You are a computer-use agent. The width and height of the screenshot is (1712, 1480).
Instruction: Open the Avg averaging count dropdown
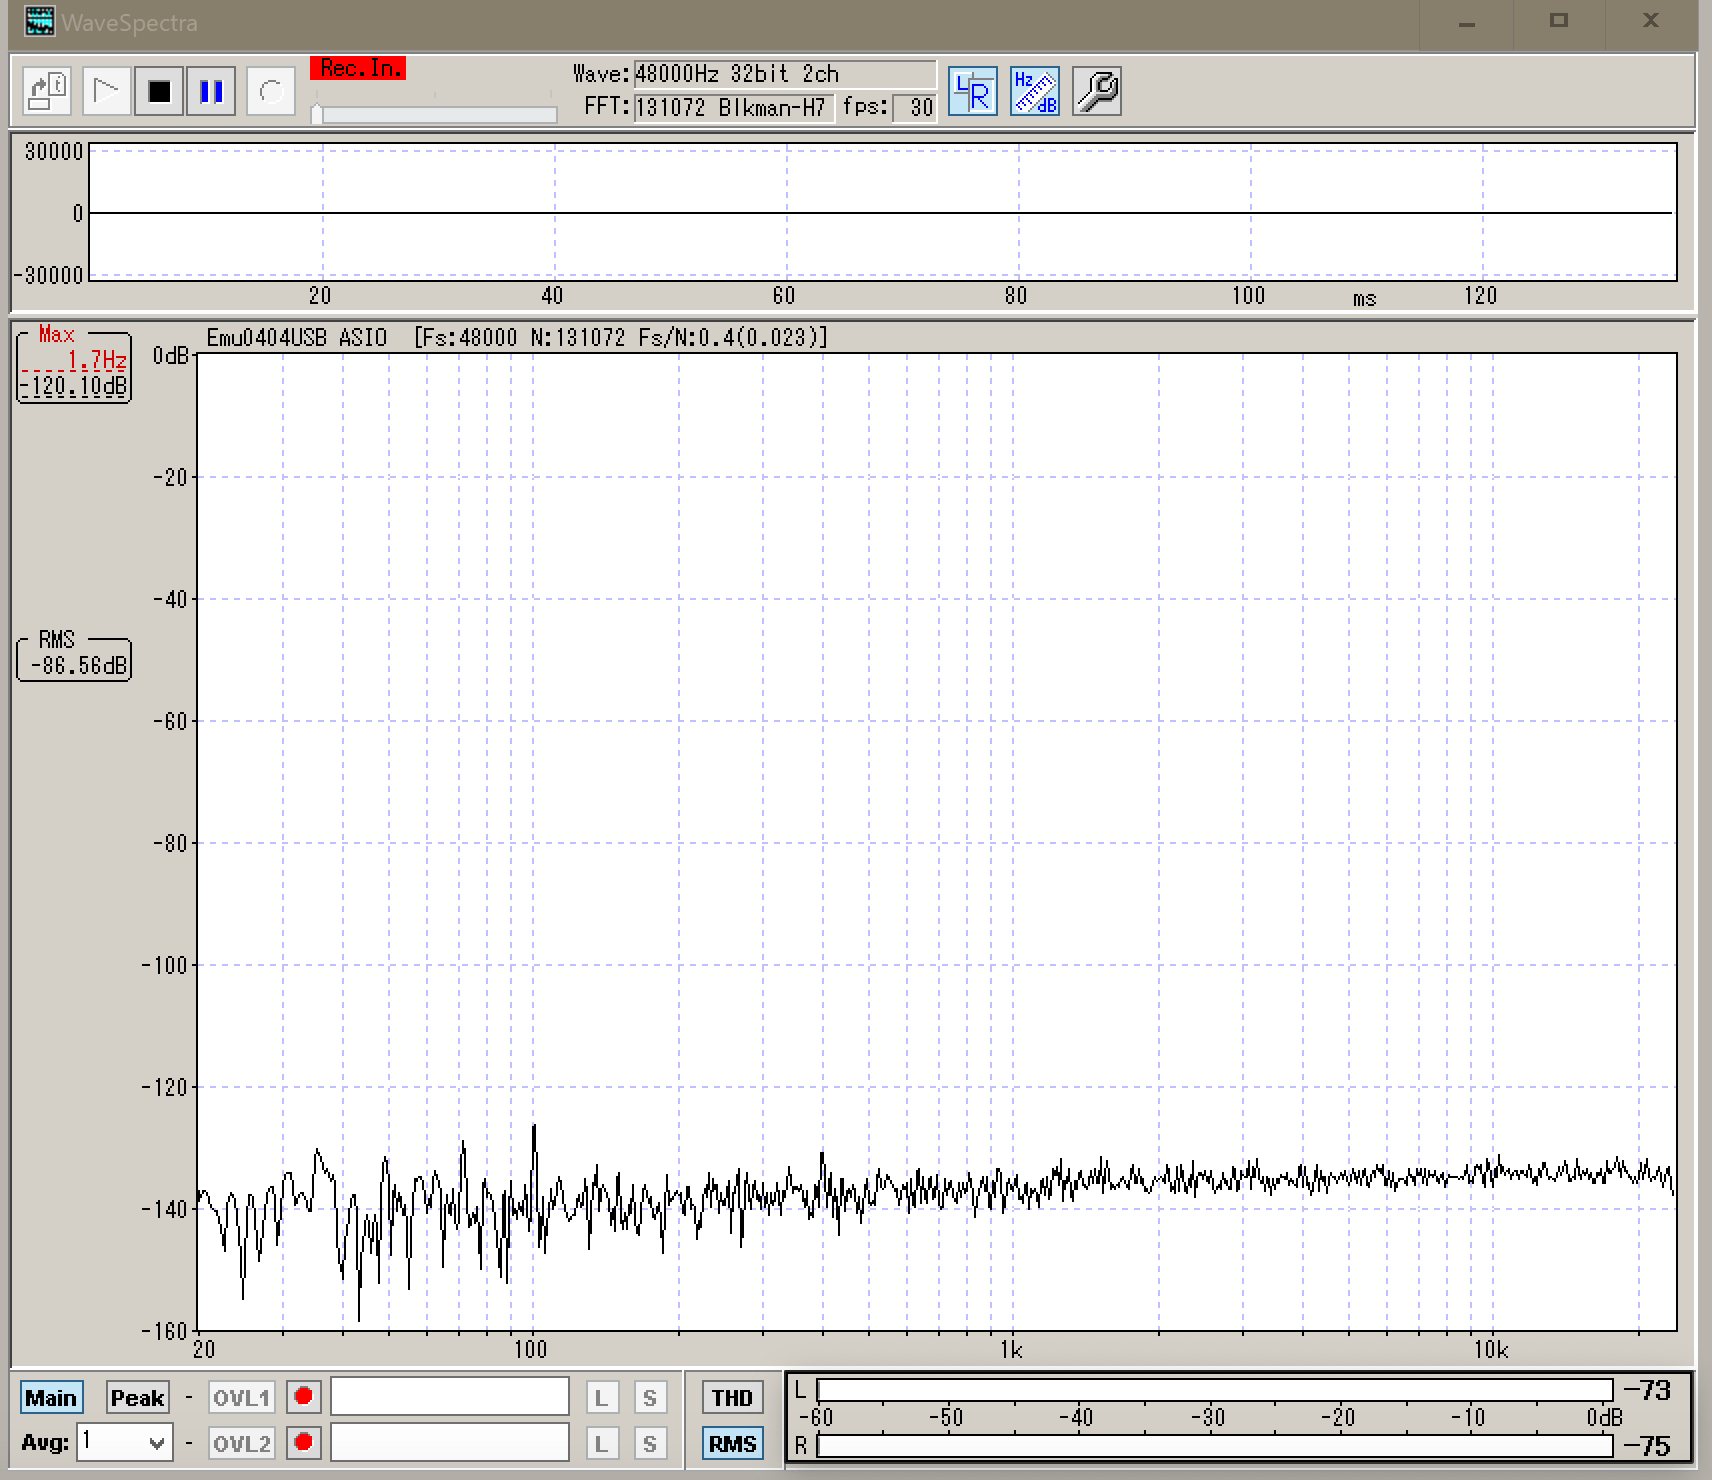click(125, 1442)
